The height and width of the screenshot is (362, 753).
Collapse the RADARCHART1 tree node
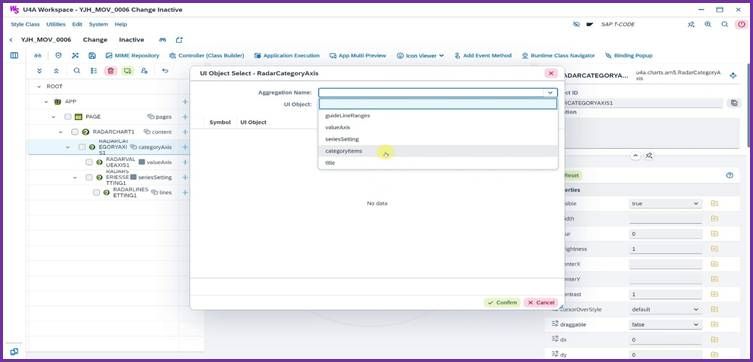(x=61, y=132)
